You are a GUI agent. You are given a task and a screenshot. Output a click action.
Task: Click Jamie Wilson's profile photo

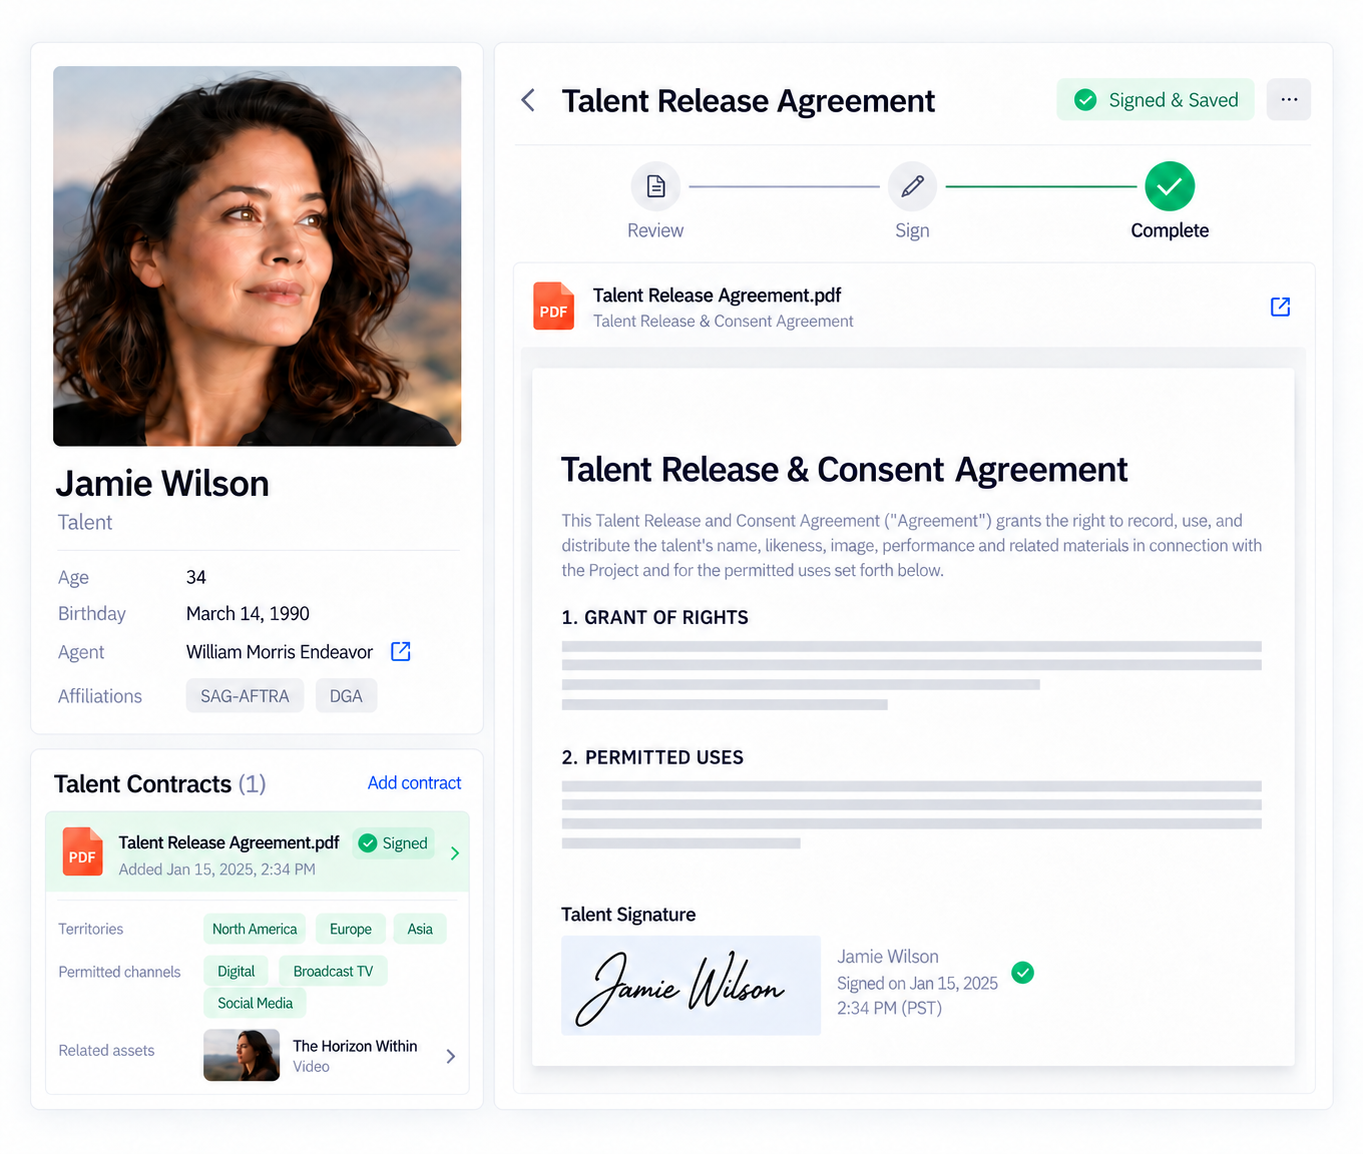point(257,256)
